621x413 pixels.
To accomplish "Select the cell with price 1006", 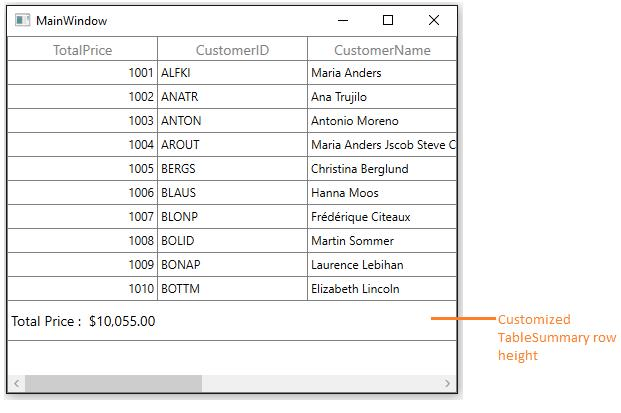I will click(x=82, y=193).
